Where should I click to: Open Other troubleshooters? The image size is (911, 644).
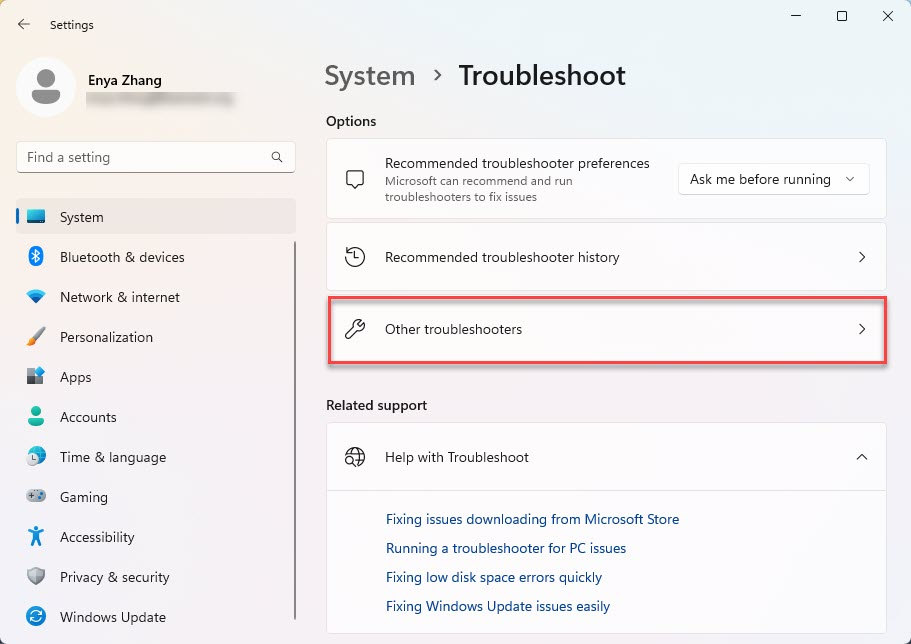(606, 329)
